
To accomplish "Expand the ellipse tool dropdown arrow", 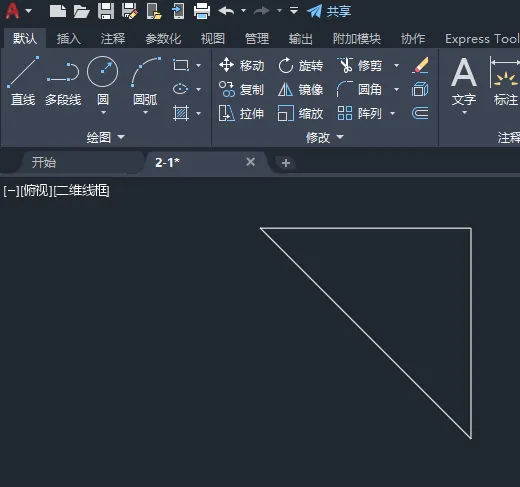I will [198, 89].
